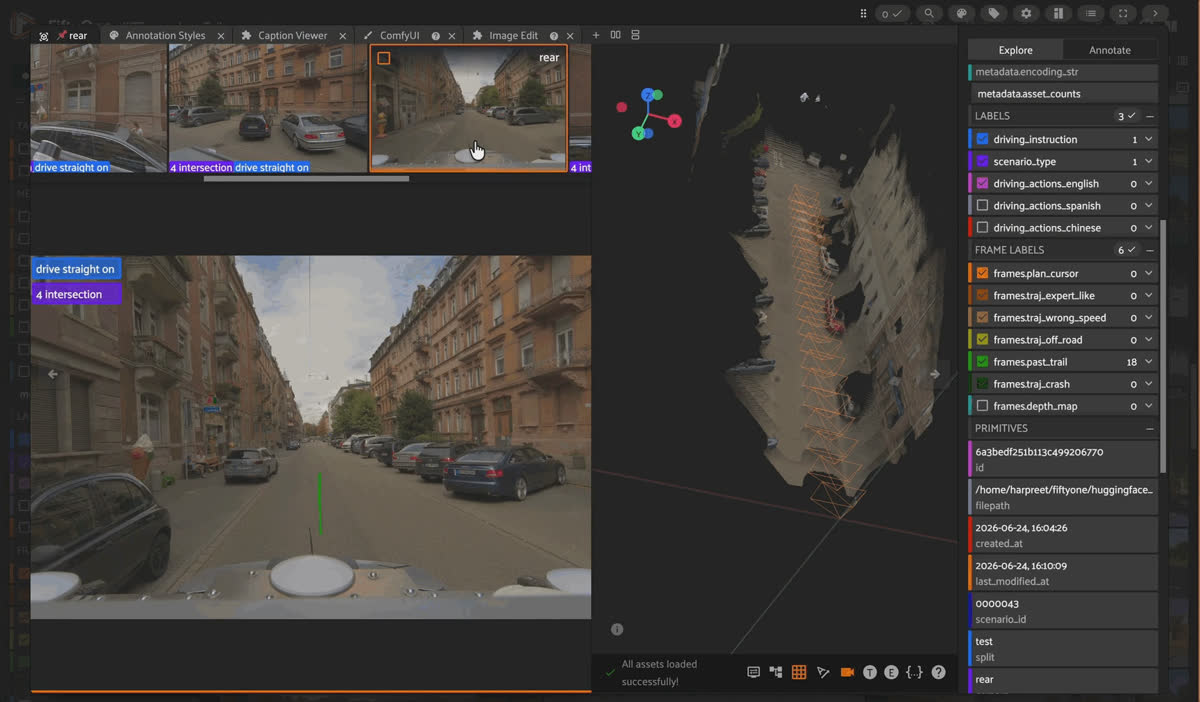This screenshot has width=1200, height=702.
Task: Click the orange camera icon in 3D viewer
Action: tap(847, 672)
